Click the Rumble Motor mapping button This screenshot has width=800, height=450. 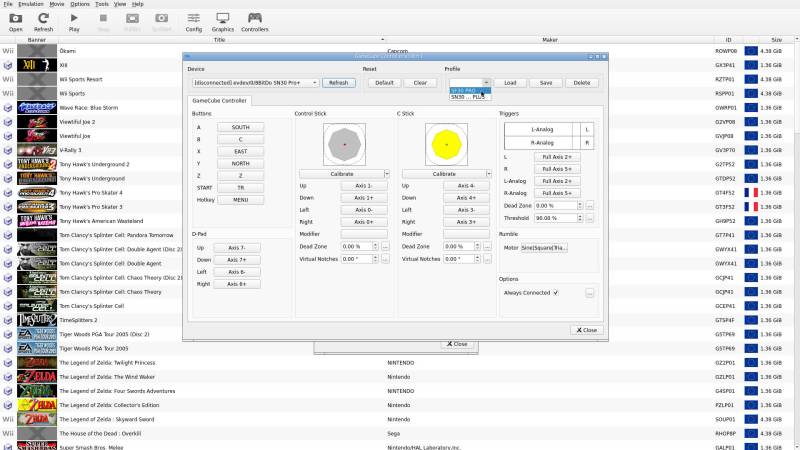(x=544, y=247)
